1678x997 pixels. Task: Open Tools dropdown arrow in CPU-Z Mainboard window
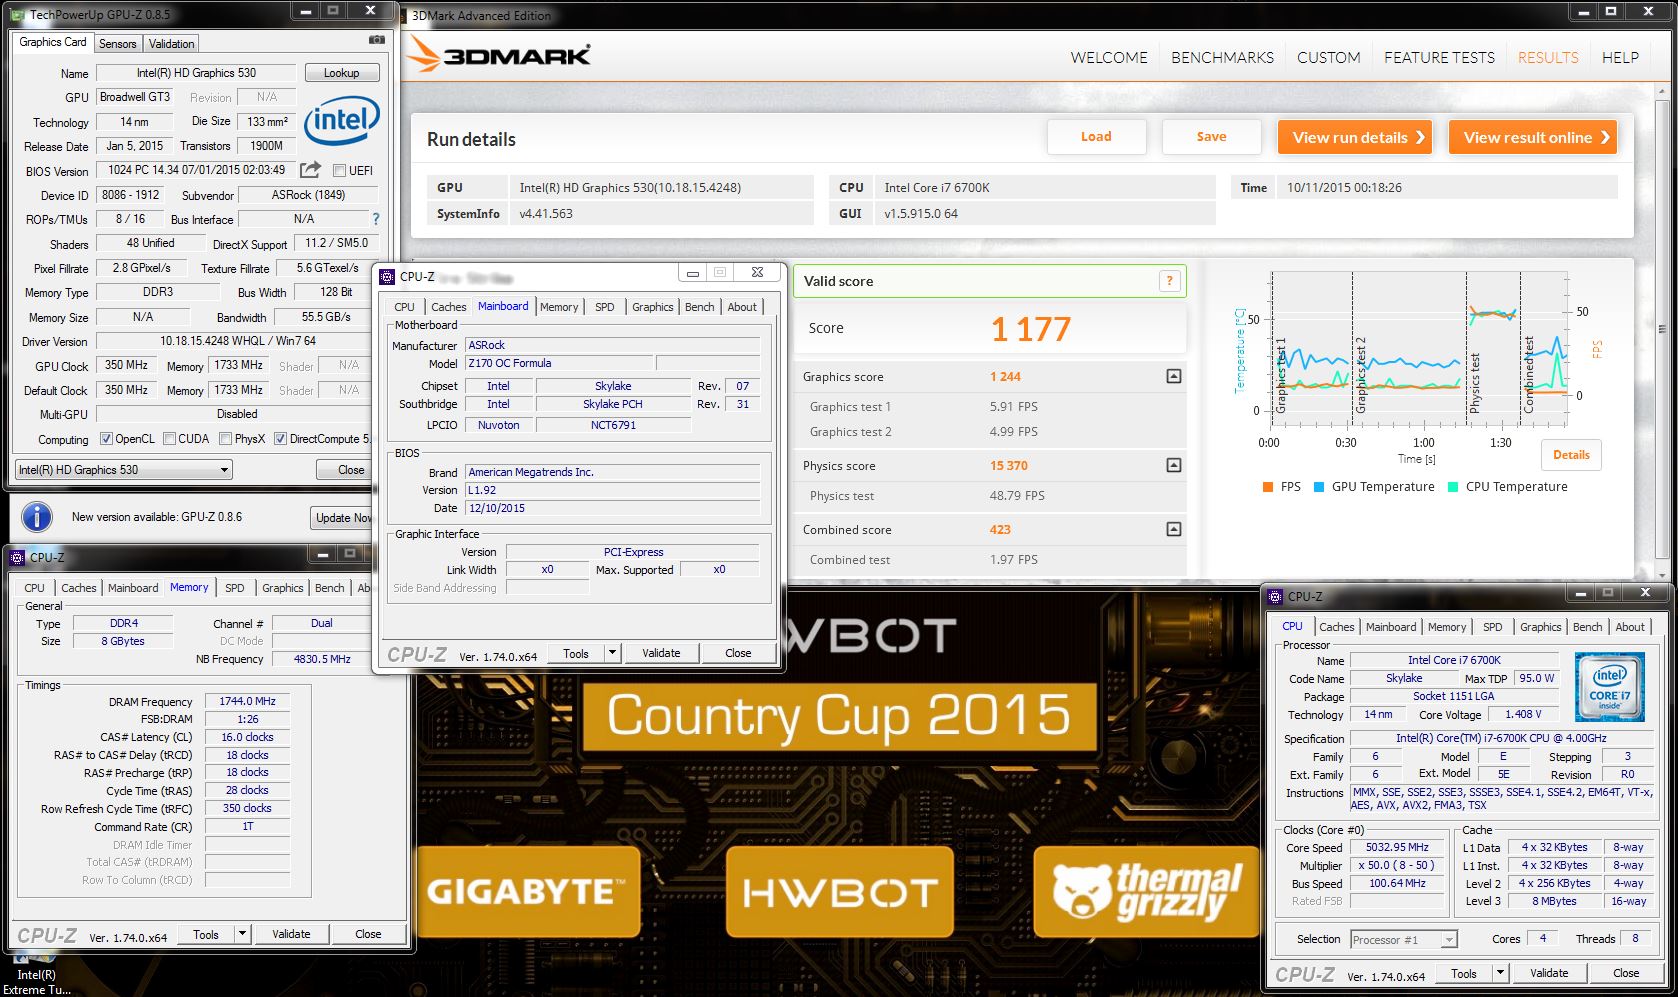pyautogui.click(x=612, y=653)
